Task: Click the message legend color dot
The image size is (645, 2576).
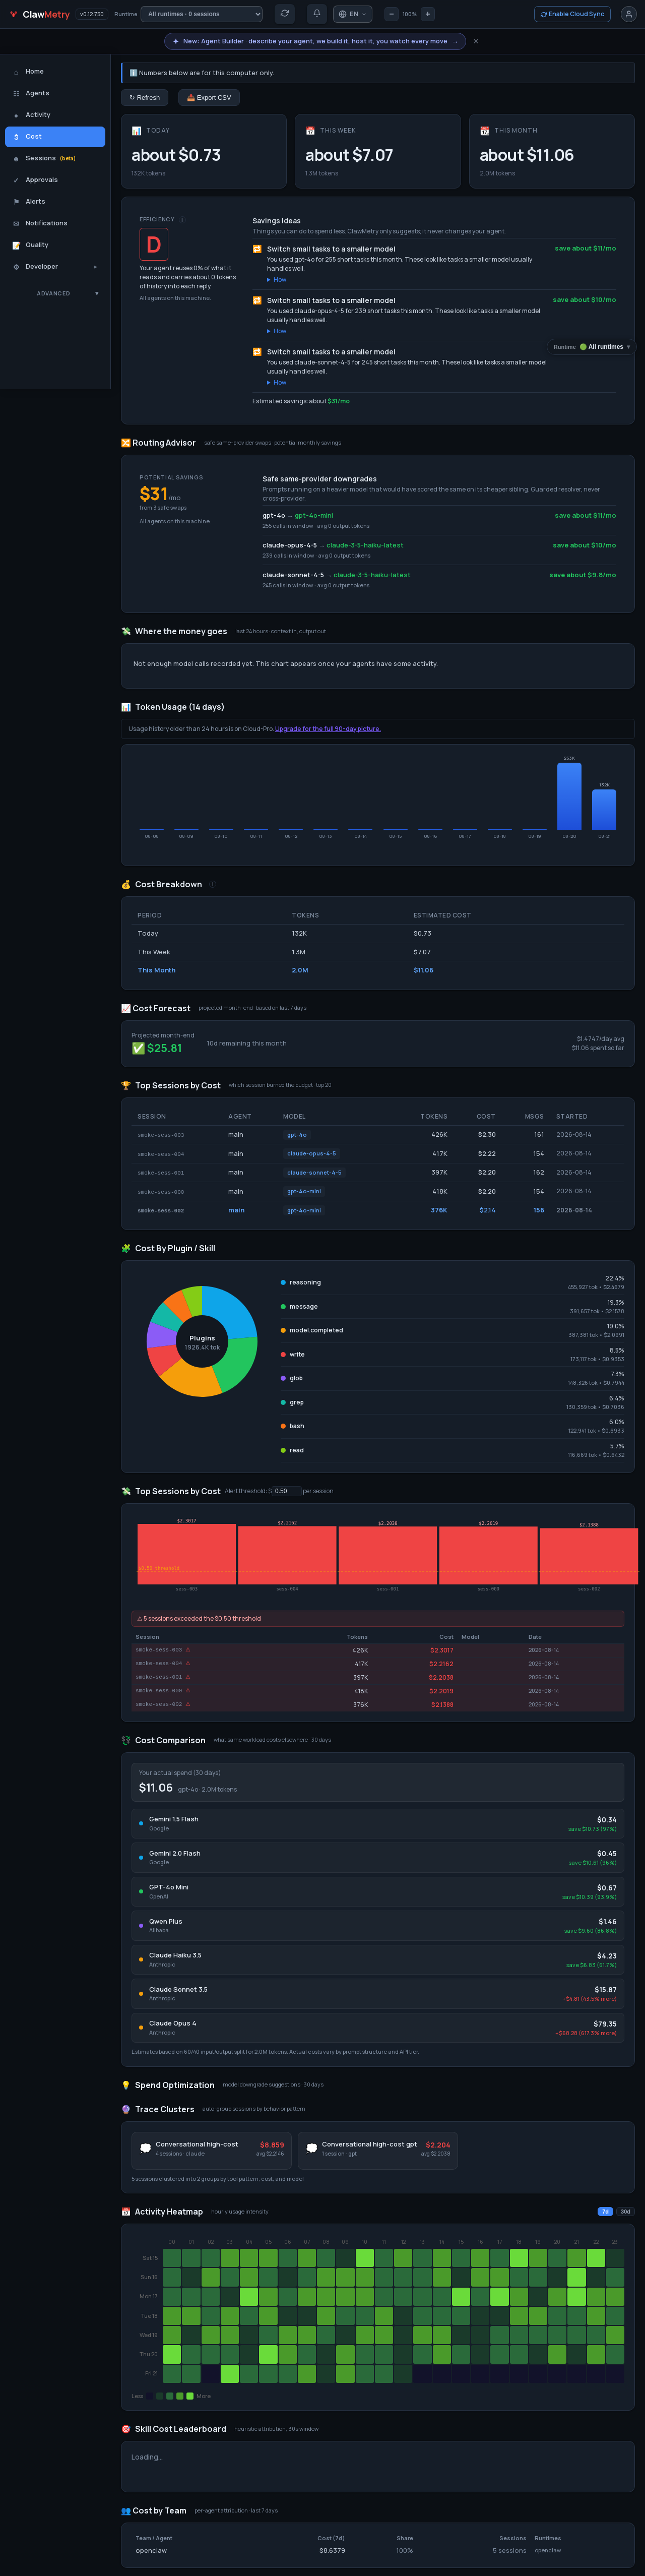Action: pos(283,1306)
